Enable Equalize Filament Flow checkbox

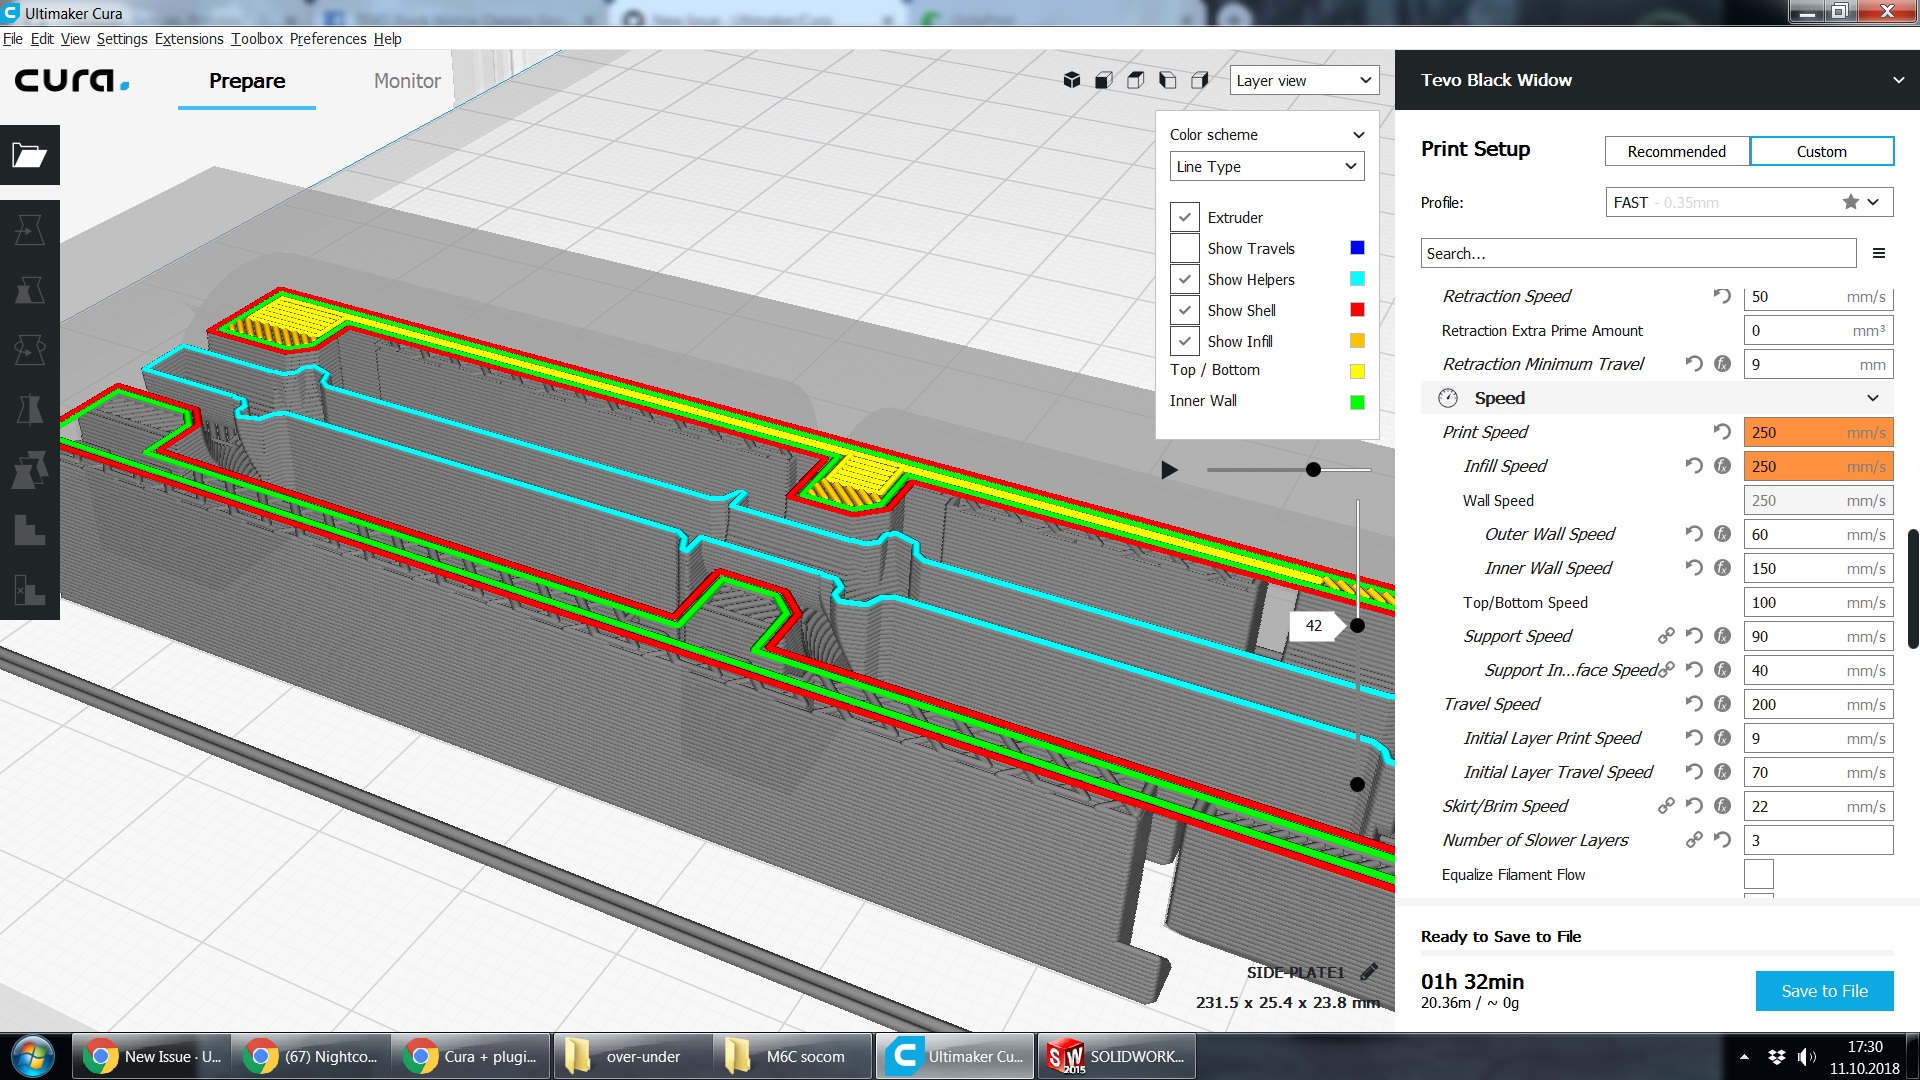[x=1759, y=874]
